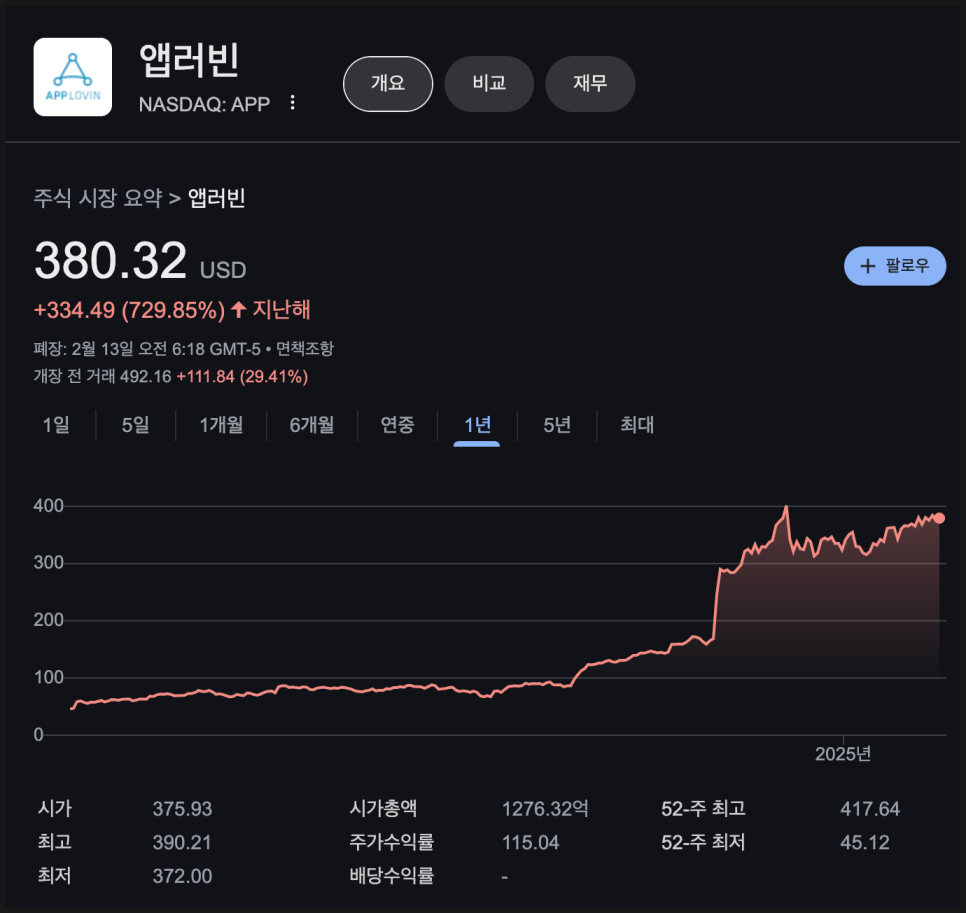Image resolution: width=966 pixels, height=913 pixels.
Task: Click the 면책조항 disclaimer link
Action: pyautogui.click(x=304, y=349)
